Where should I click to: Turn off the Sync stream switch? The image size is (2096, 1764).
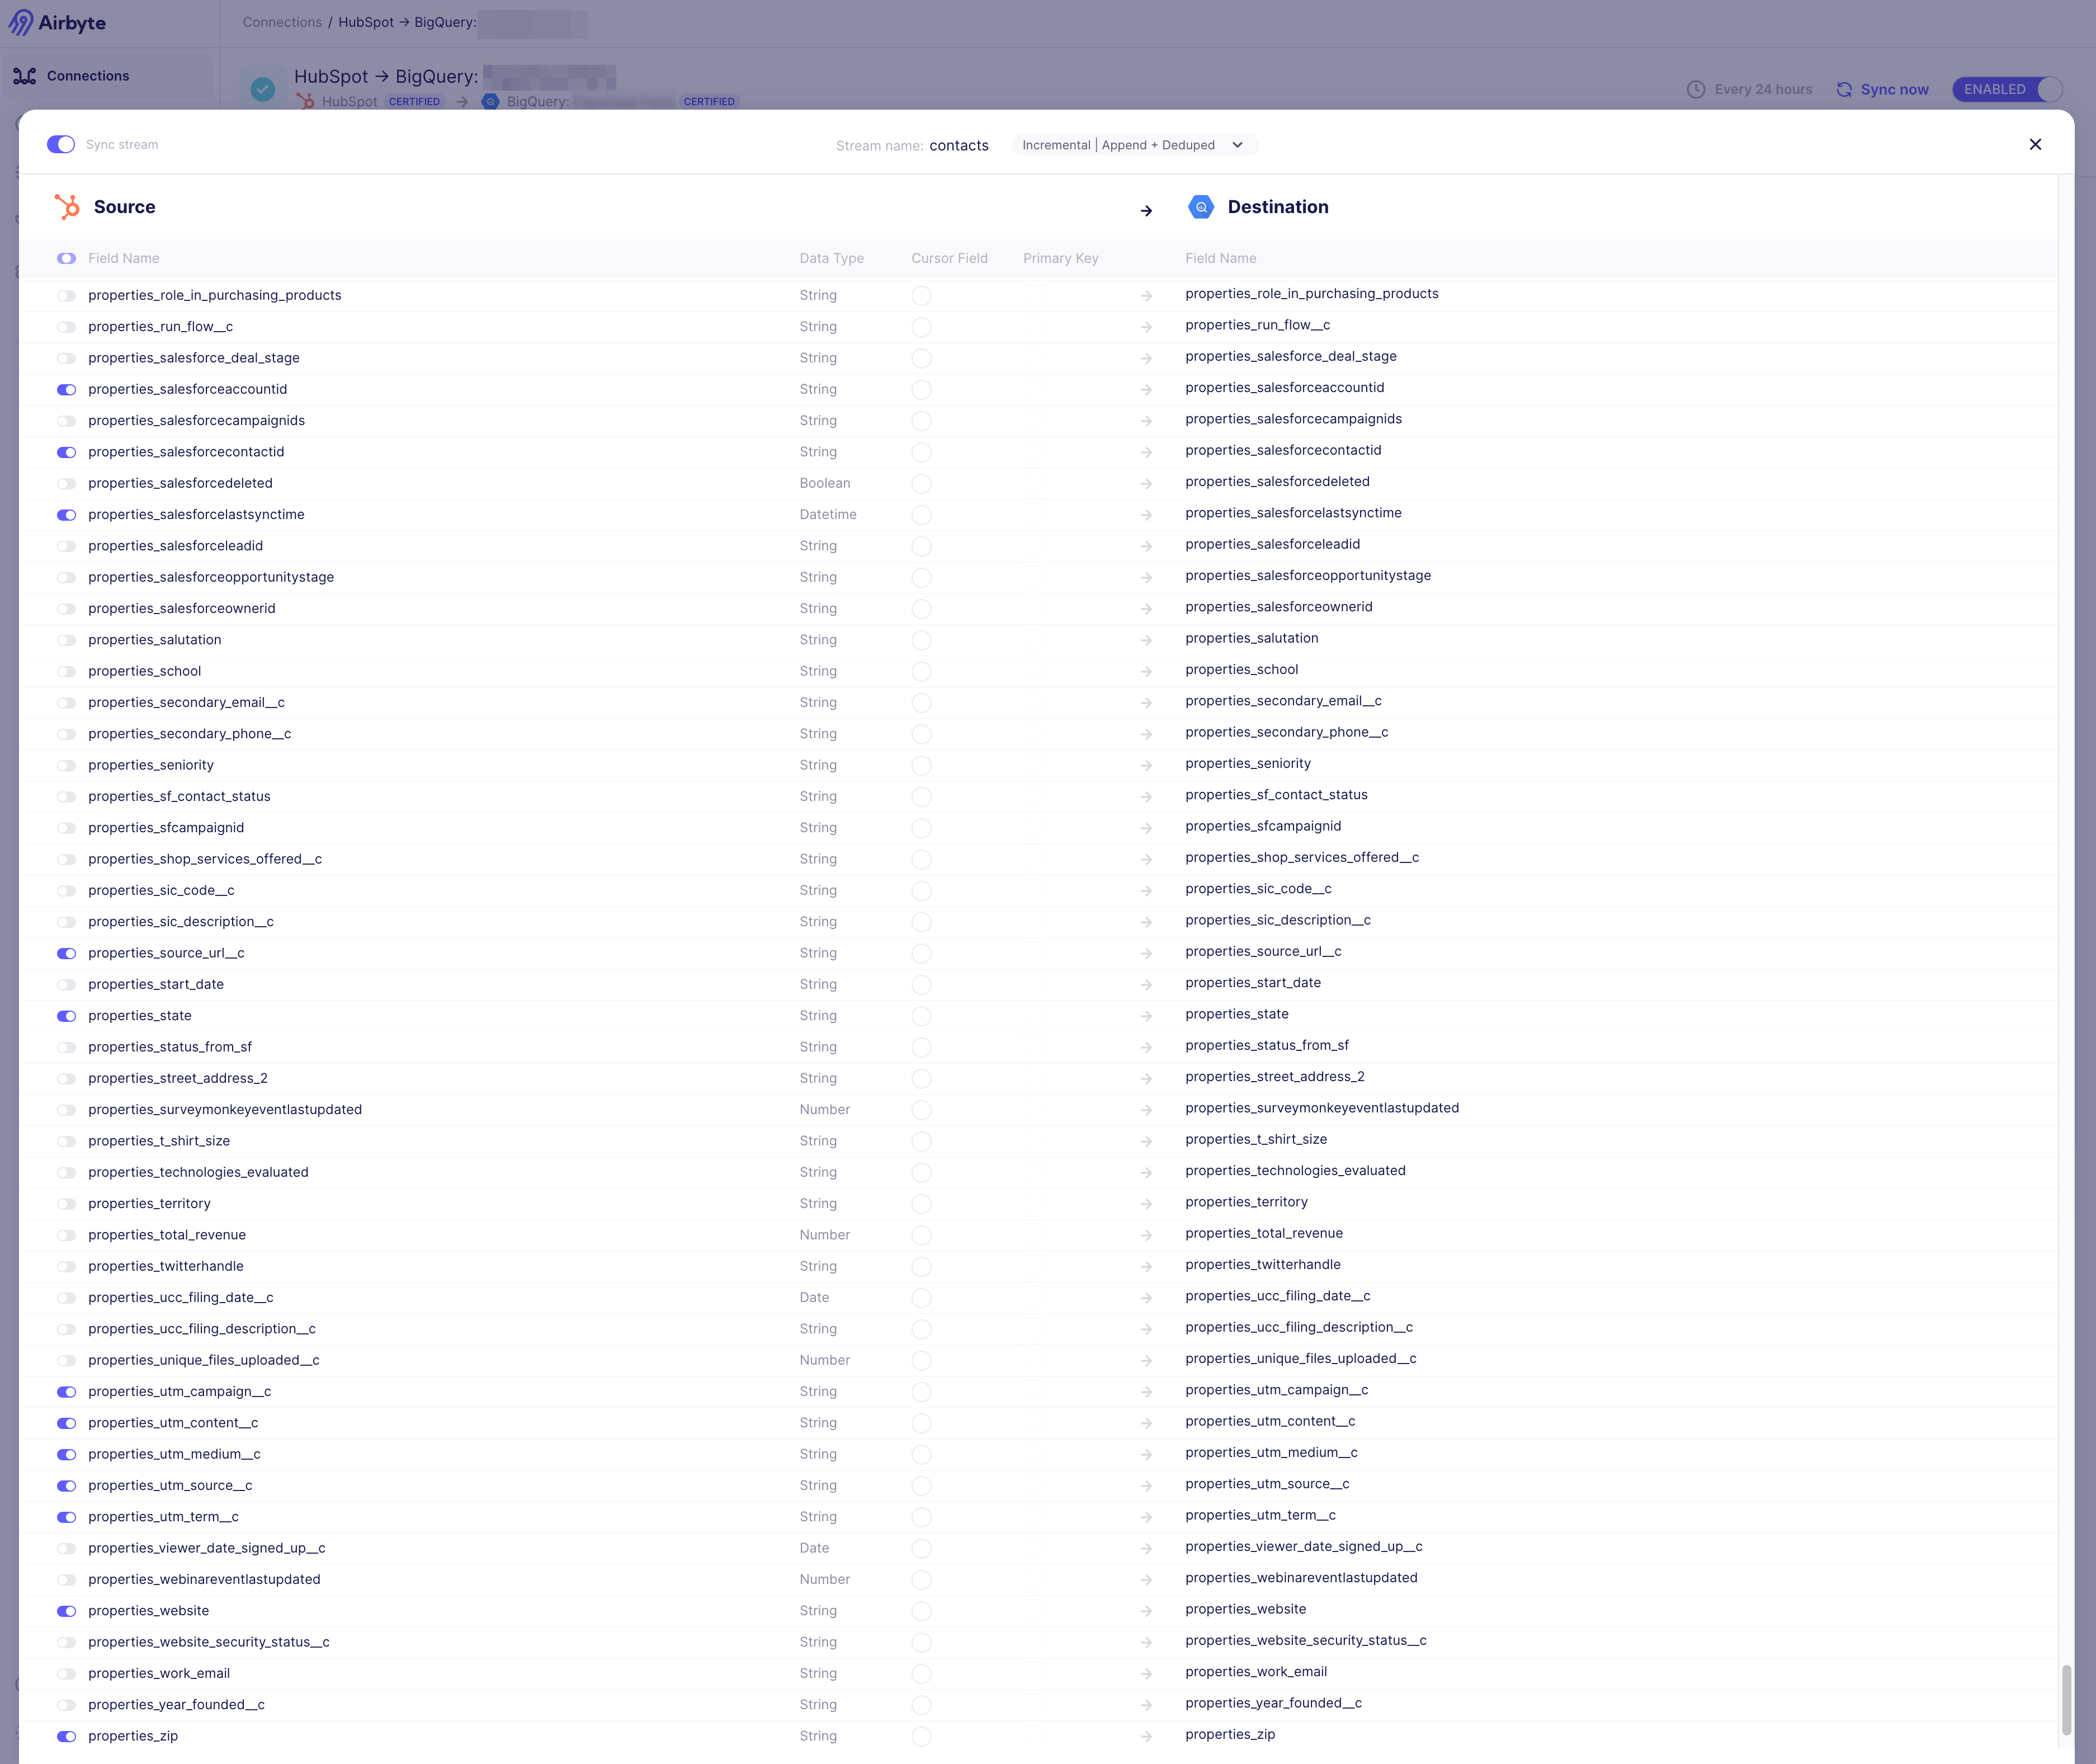coord(61,144)
